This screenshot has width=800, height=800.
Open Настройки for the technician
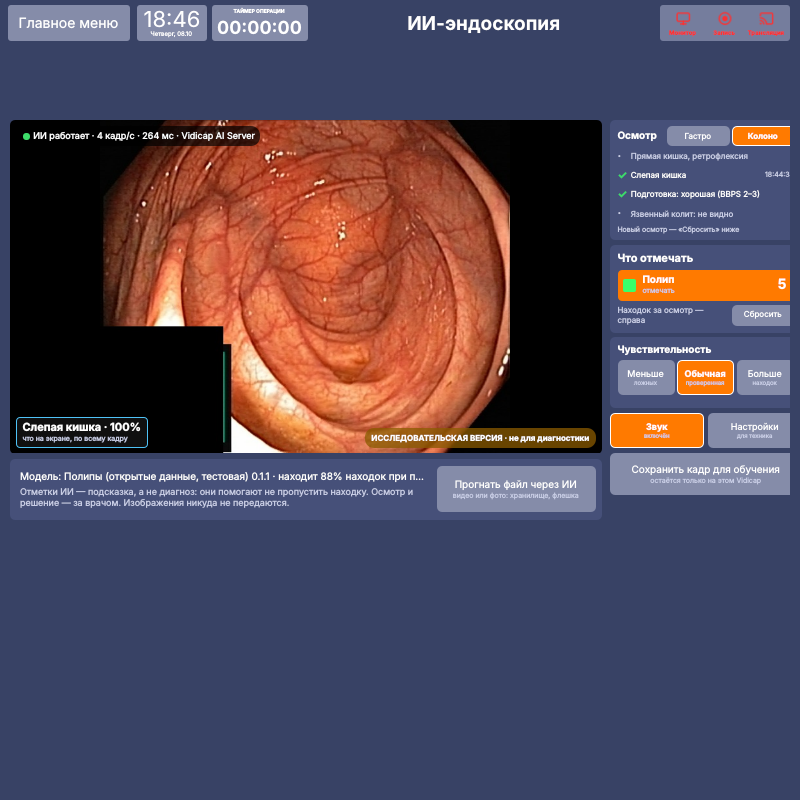point(749,431)
